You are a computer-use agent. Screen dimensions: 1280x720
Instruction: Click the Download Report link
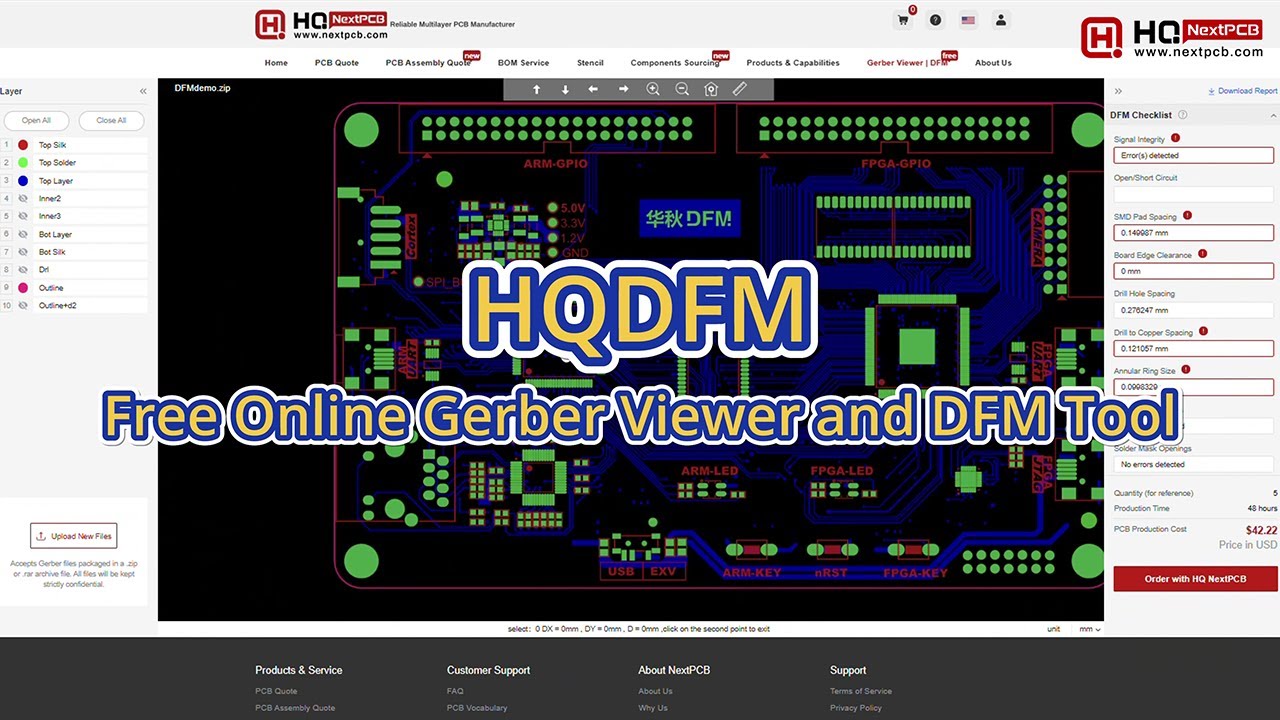point(1243,91)
